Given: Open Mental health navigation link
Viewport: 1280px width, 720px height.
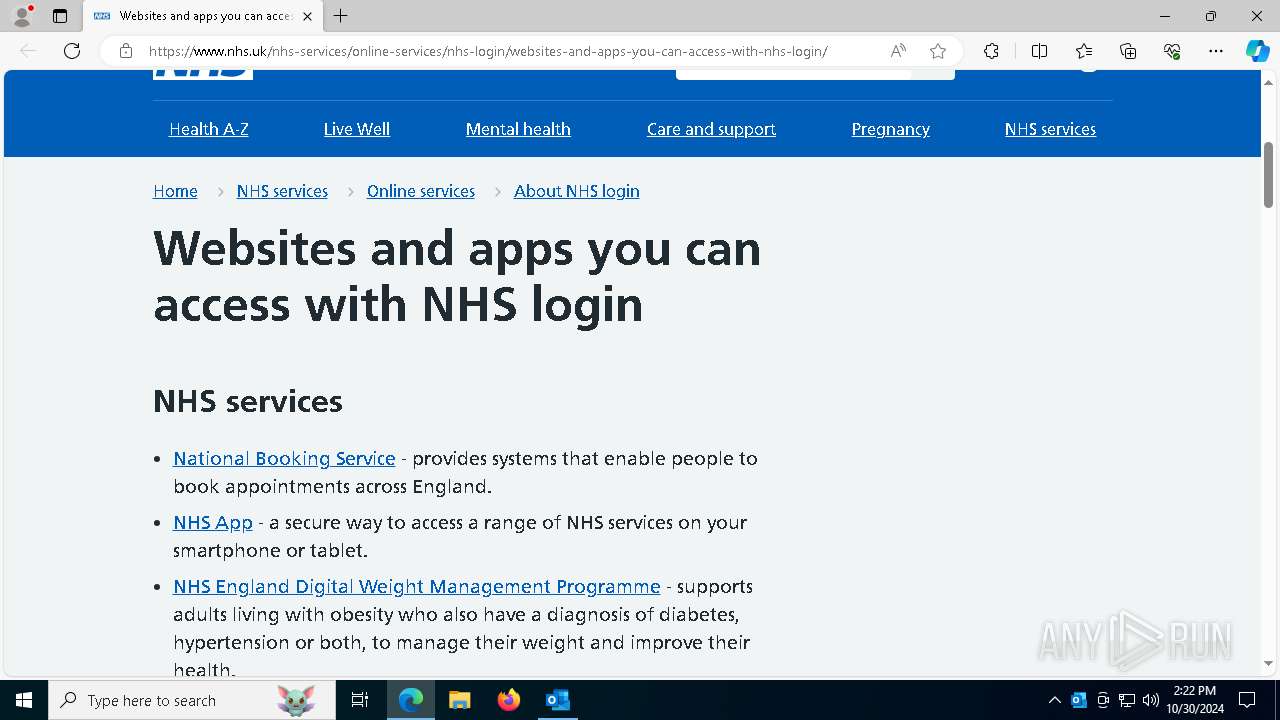Looking at the screenshot, I should point(518,129).
